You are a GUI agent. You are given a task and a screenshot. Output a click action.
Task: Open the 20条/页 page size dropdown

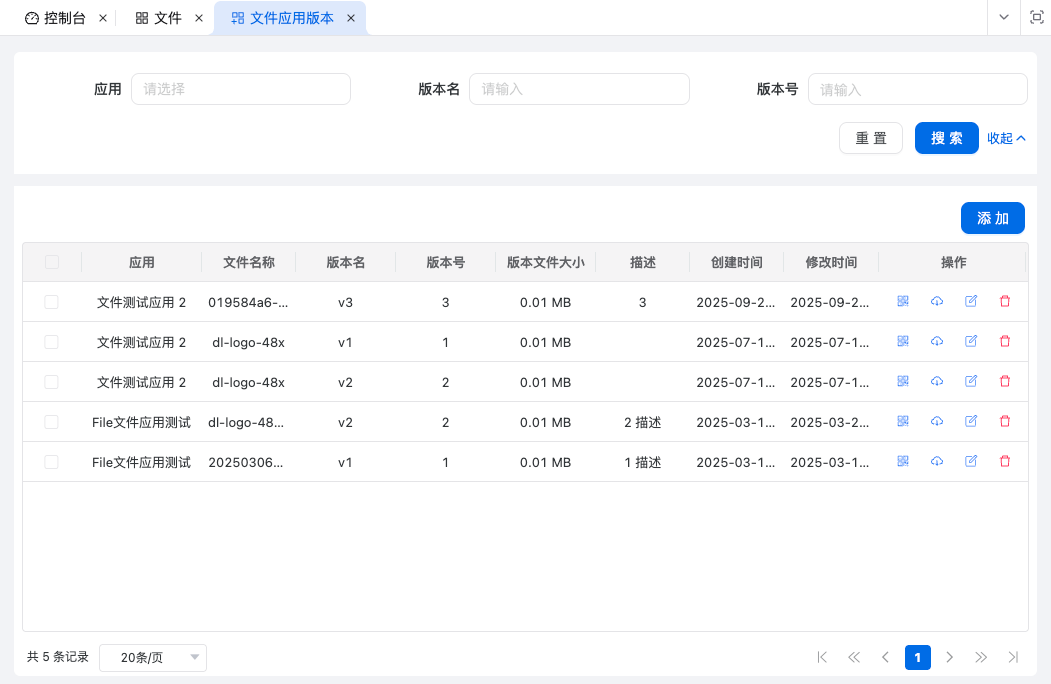[152, 657]
